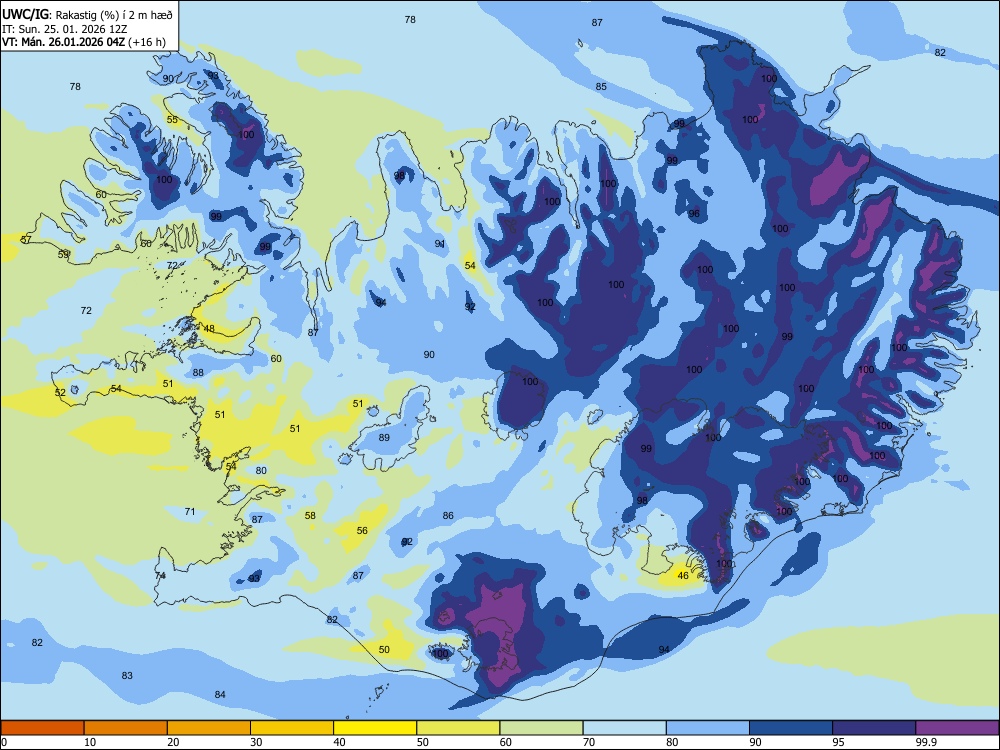
Task: Click the humidity value '48' on the map
Action: point(209,329)
